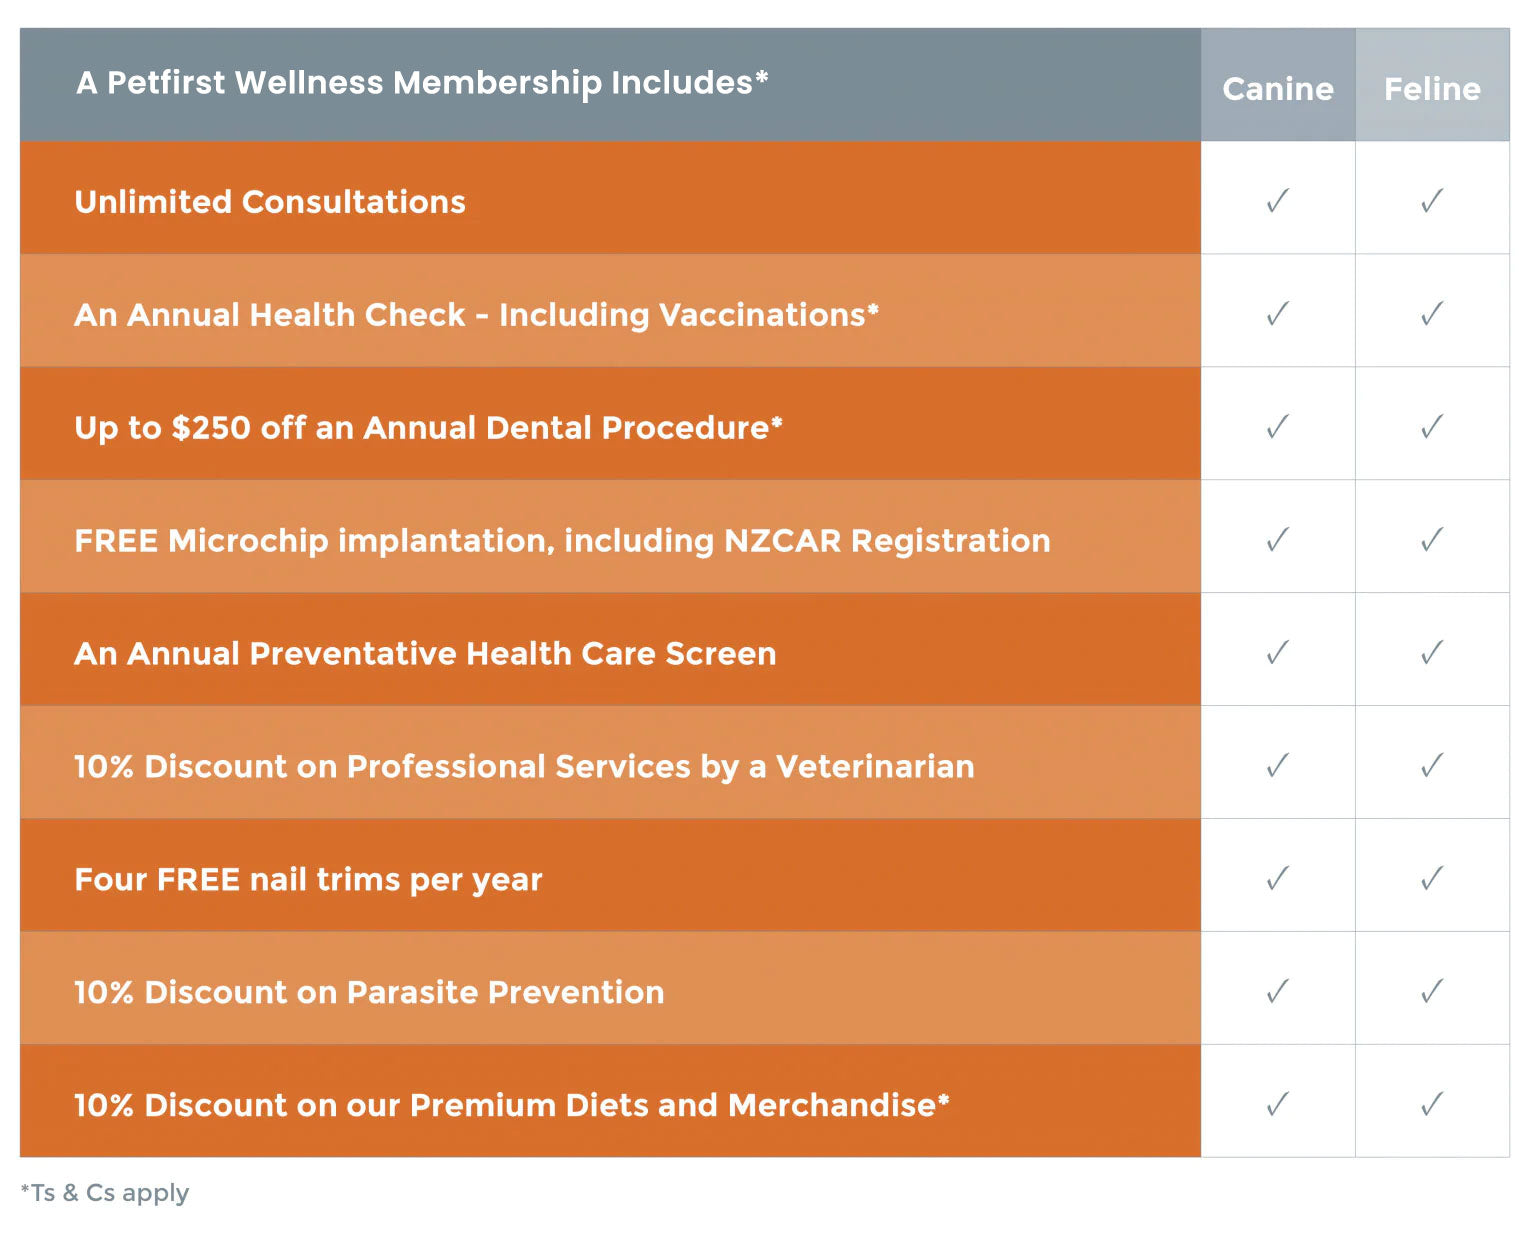The image size is (1536, 1248).
Task: Click the Feline checkmark for Preventative Health Care Screen
Action: tap(1432, 653)
